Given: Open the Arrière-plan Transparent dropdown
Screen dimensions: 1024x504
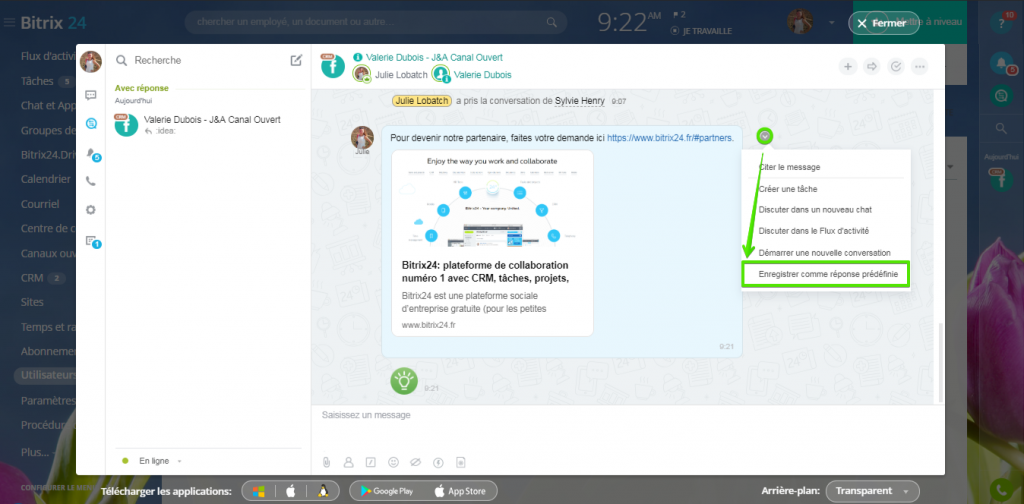Looking at the screenshot, I should click(x=872, y=491).
